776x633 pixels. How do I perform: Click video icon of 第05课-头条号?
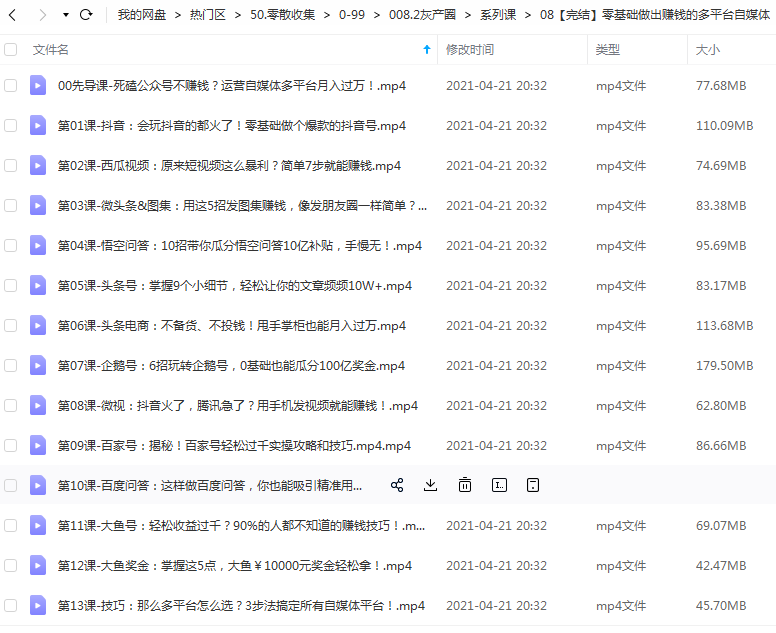tap(38, 286)
